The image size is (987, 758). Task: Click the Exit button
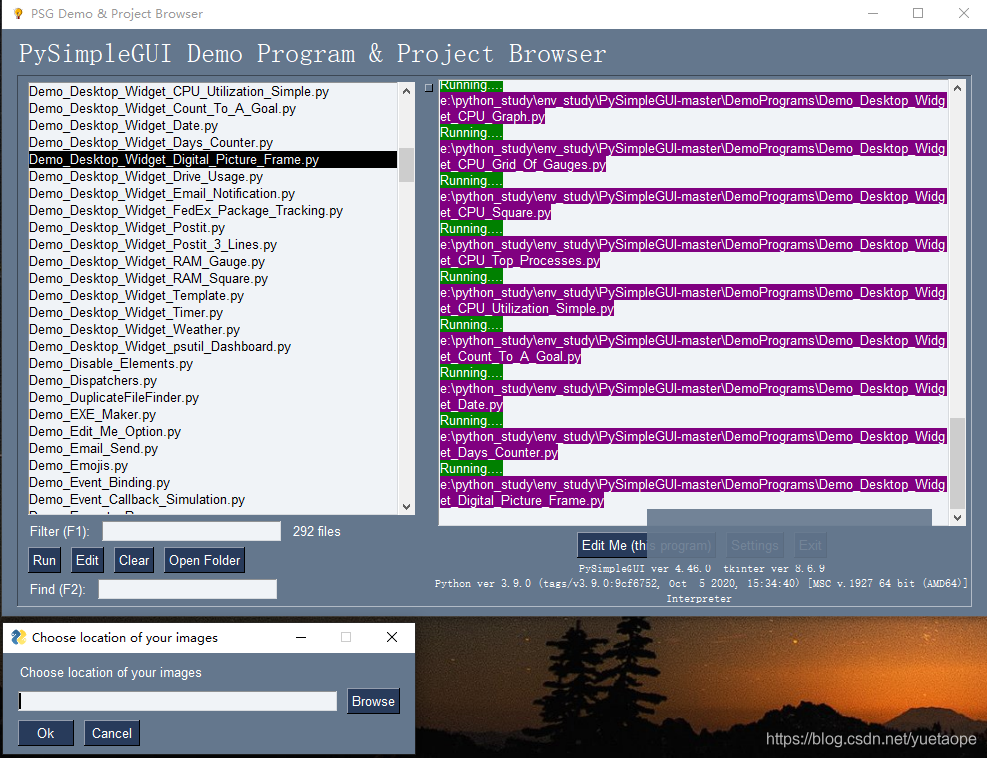pyautogui.click(x=810, y=545)
